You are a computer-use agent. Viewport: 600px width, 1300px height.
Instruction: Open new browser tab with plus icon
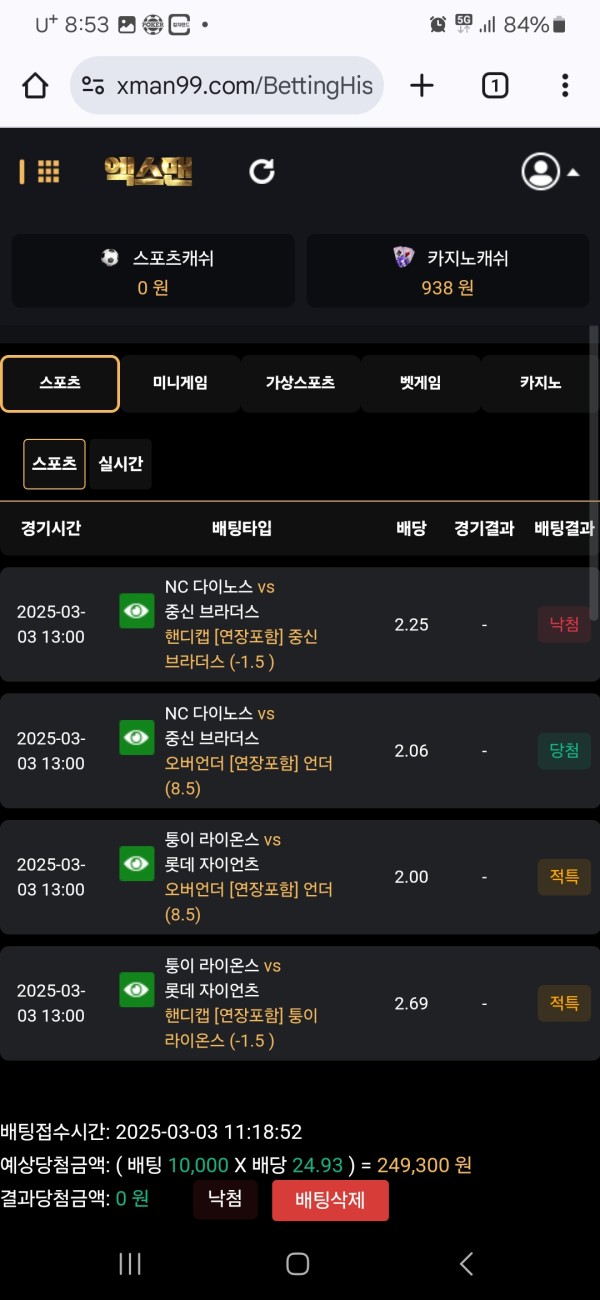422,86
